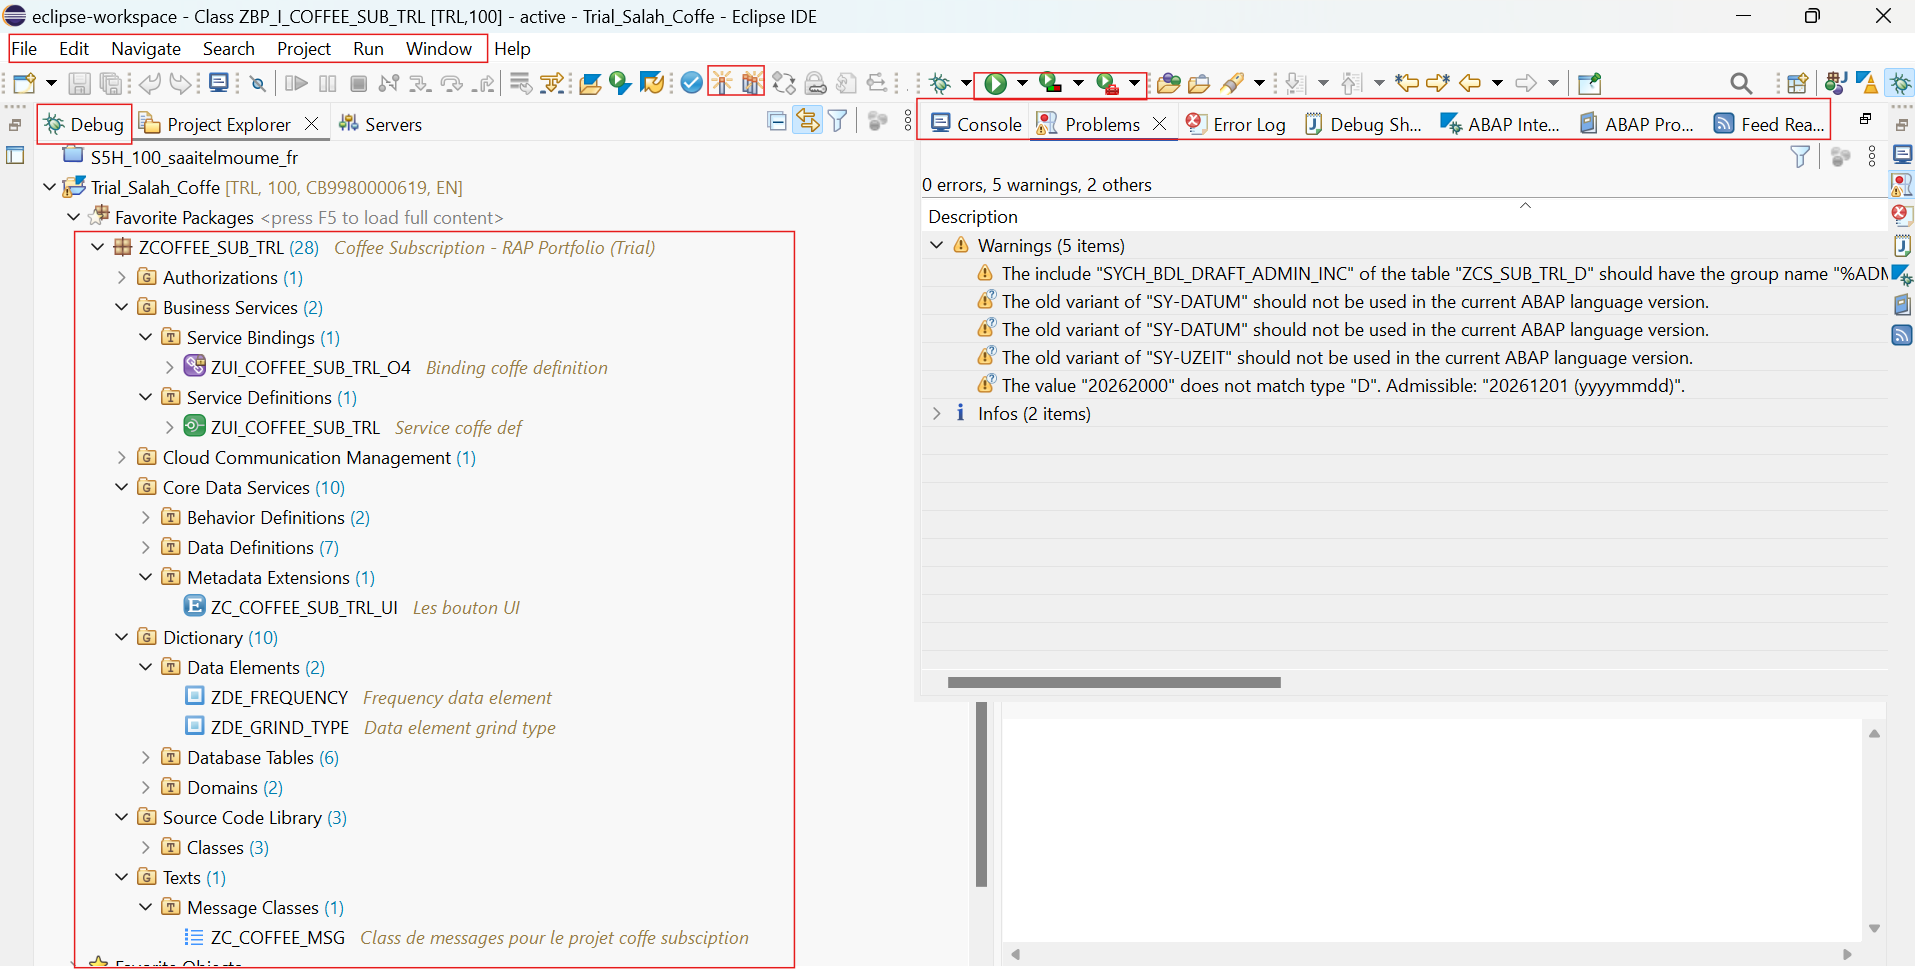
Task: Click the Search magnifier icon in toolbar
Action: 1740,84
